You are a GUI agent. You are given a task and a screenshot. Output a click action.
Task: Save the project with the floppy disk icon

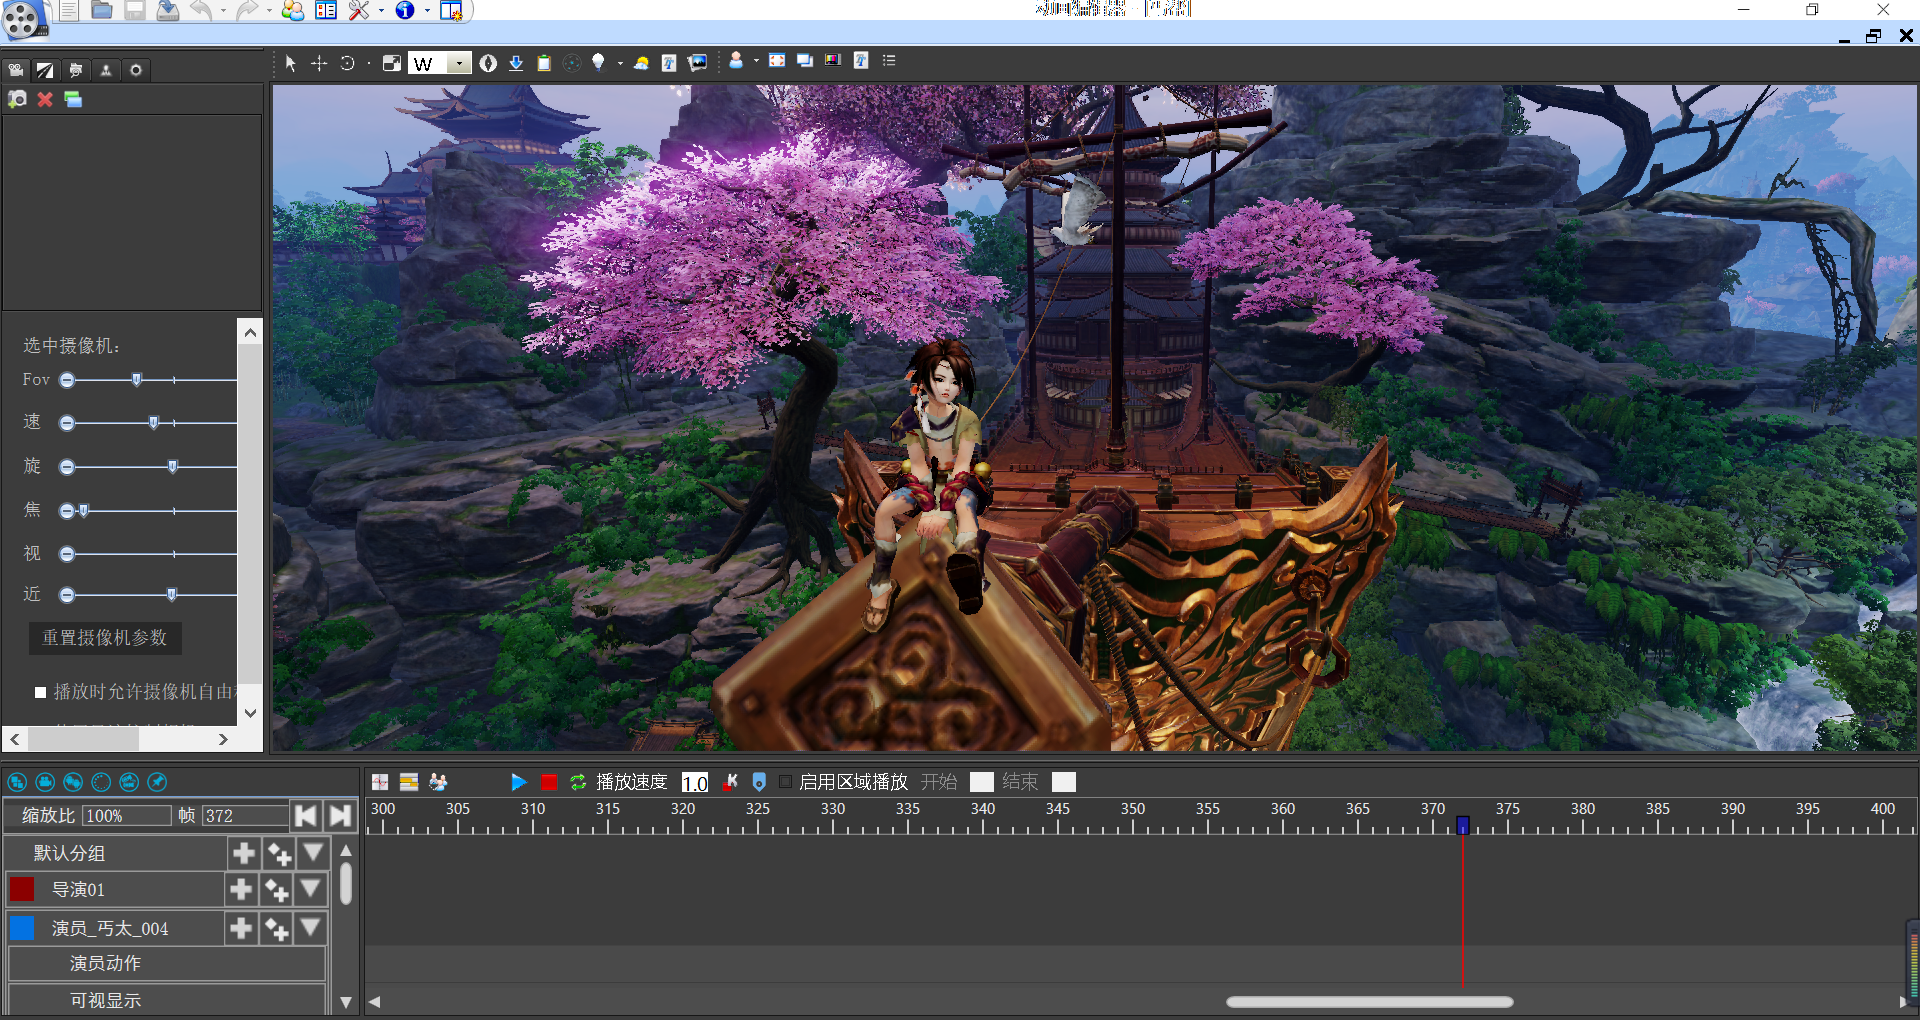click(x=135, y=10)
